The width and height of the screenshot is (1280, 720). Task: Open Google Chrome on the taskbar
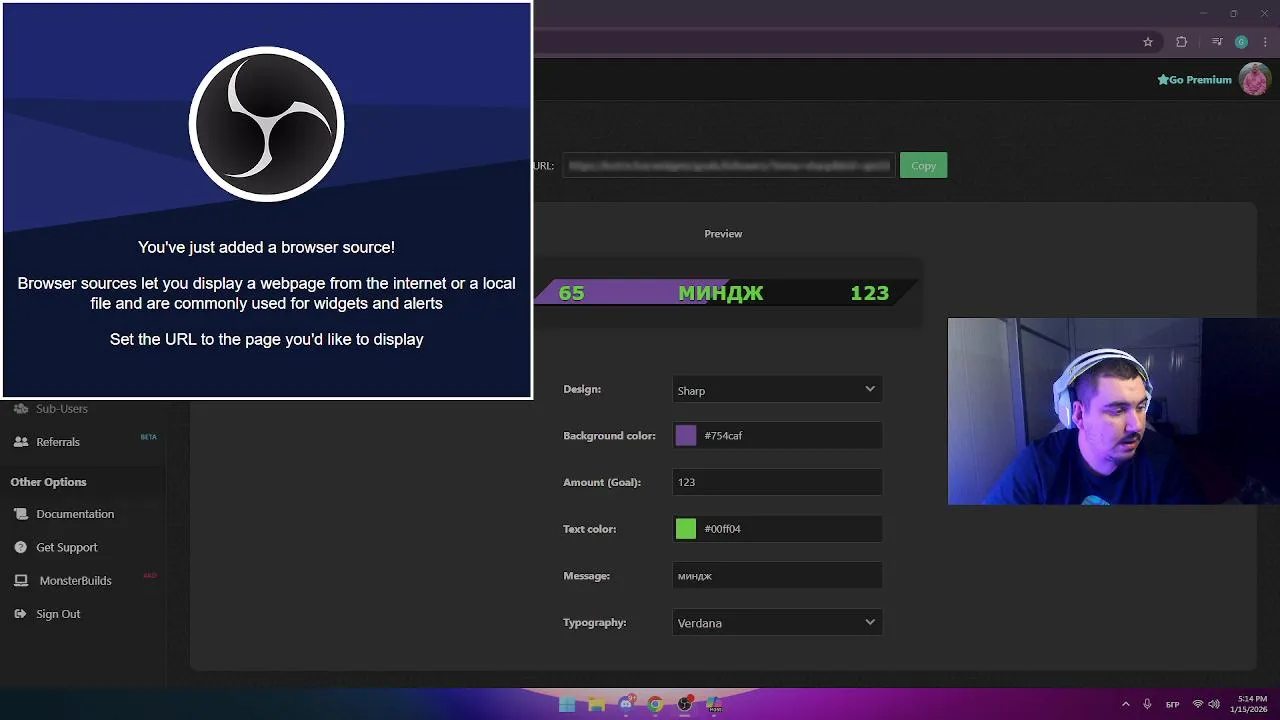[655, 704]
